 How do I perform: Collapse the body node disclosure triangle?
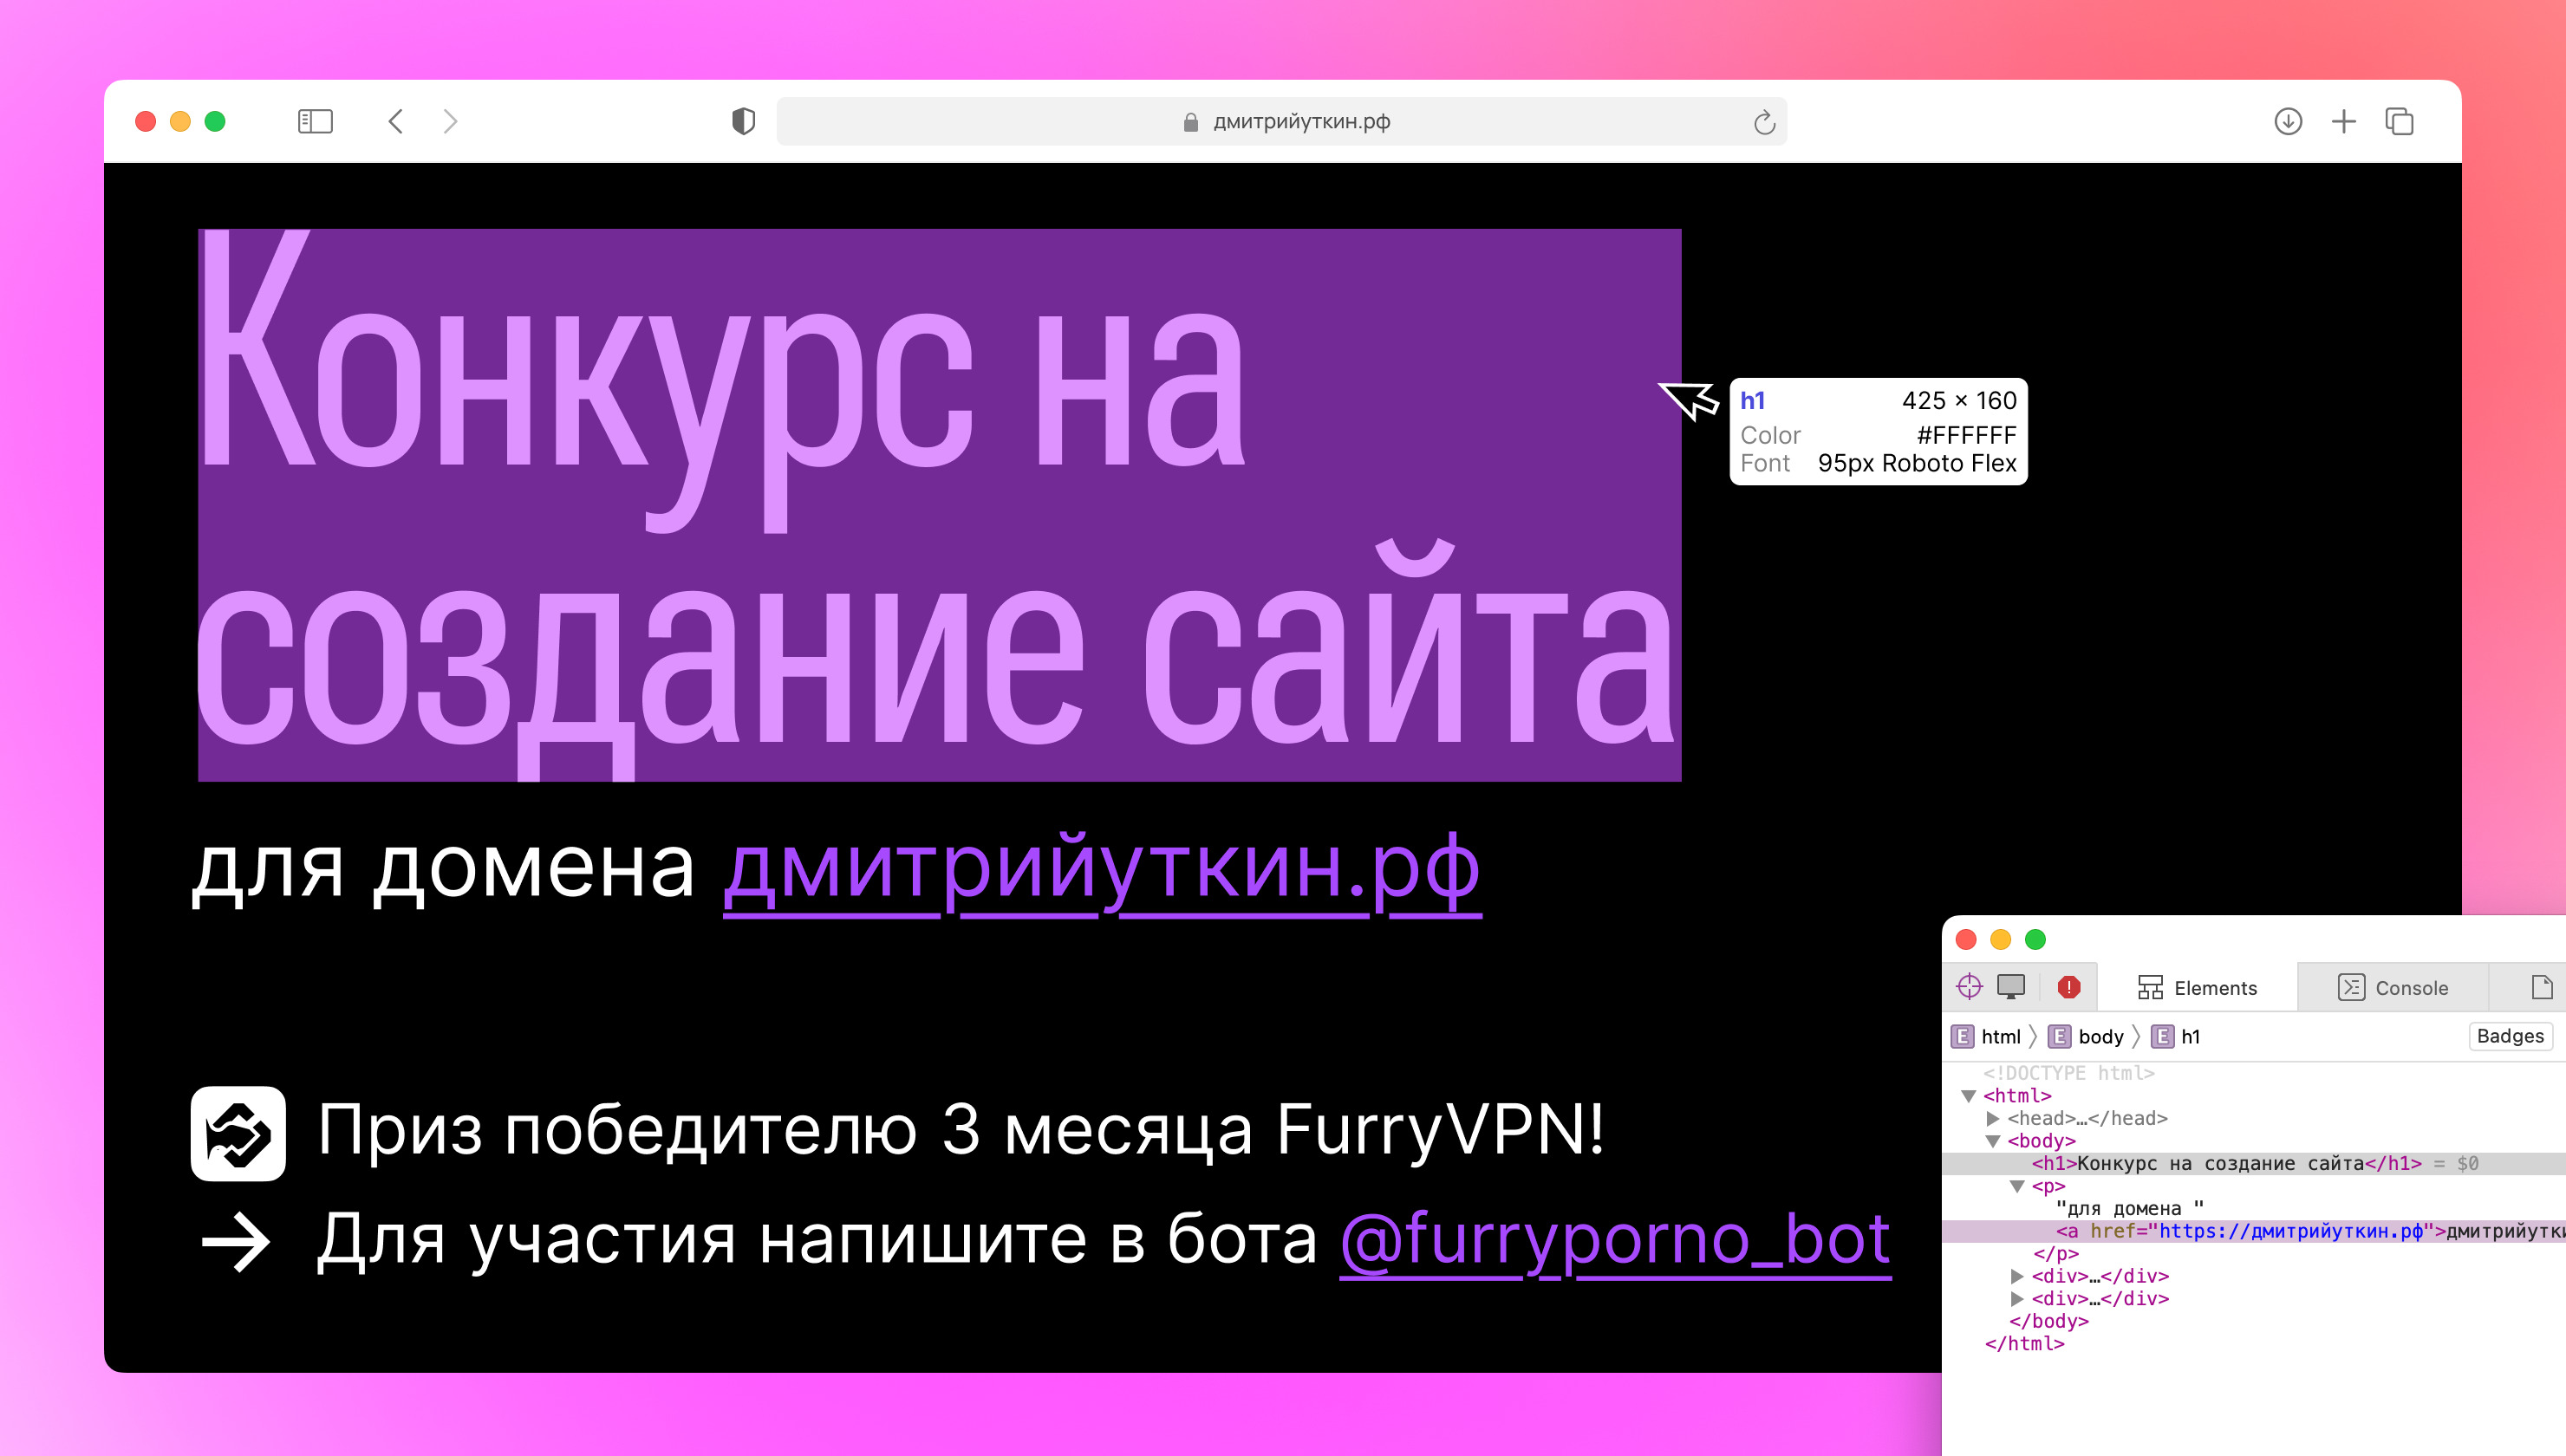(x=1992, y=1141)
